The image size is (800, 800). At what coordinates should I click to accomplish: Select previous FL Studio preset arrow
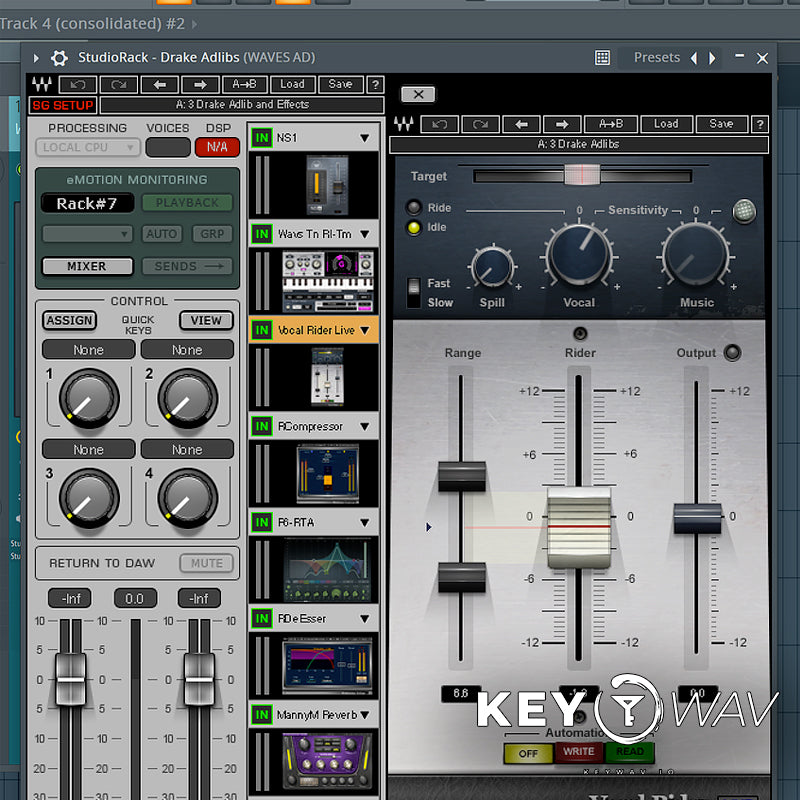click(694, 58)
